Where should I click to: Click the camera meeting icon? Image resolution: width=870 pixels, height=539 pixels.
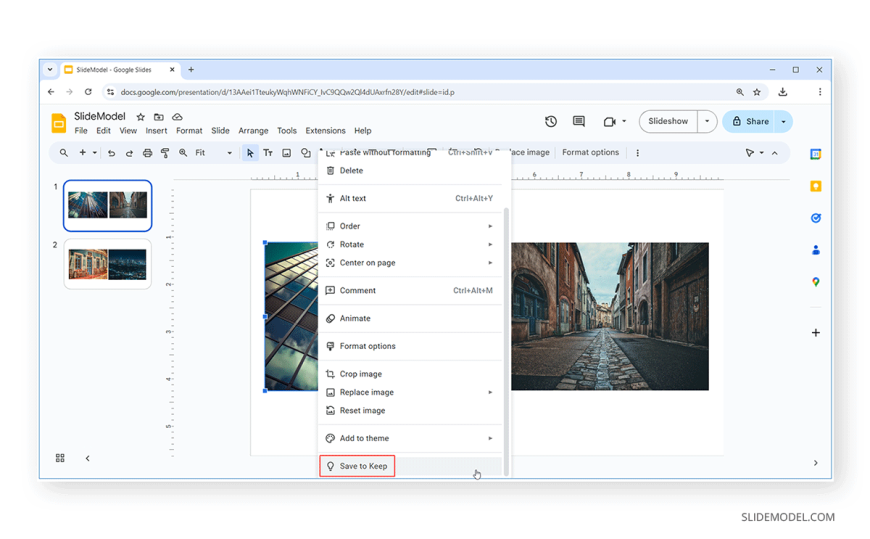609,122
